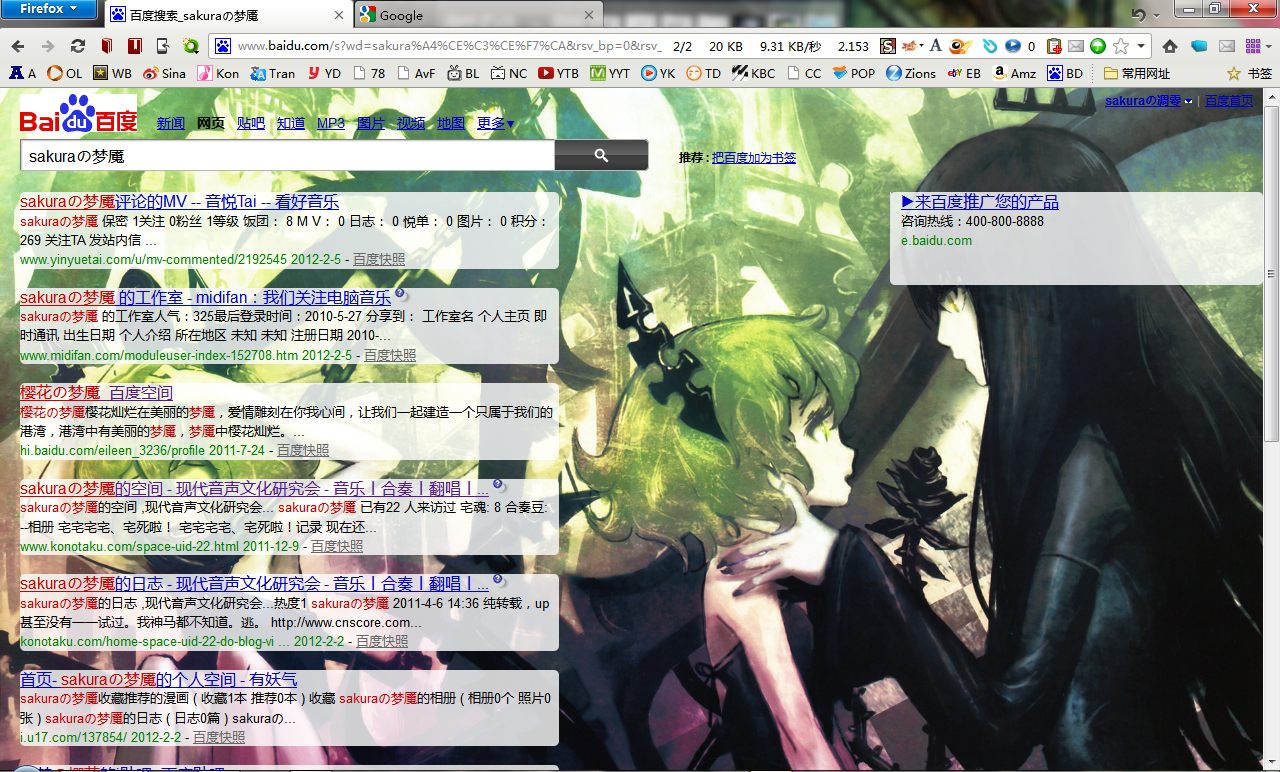Open the 来百度推广您的产品 ad link
The width and height of the screenshot is (1280, 772).
[x=980, y=202]
